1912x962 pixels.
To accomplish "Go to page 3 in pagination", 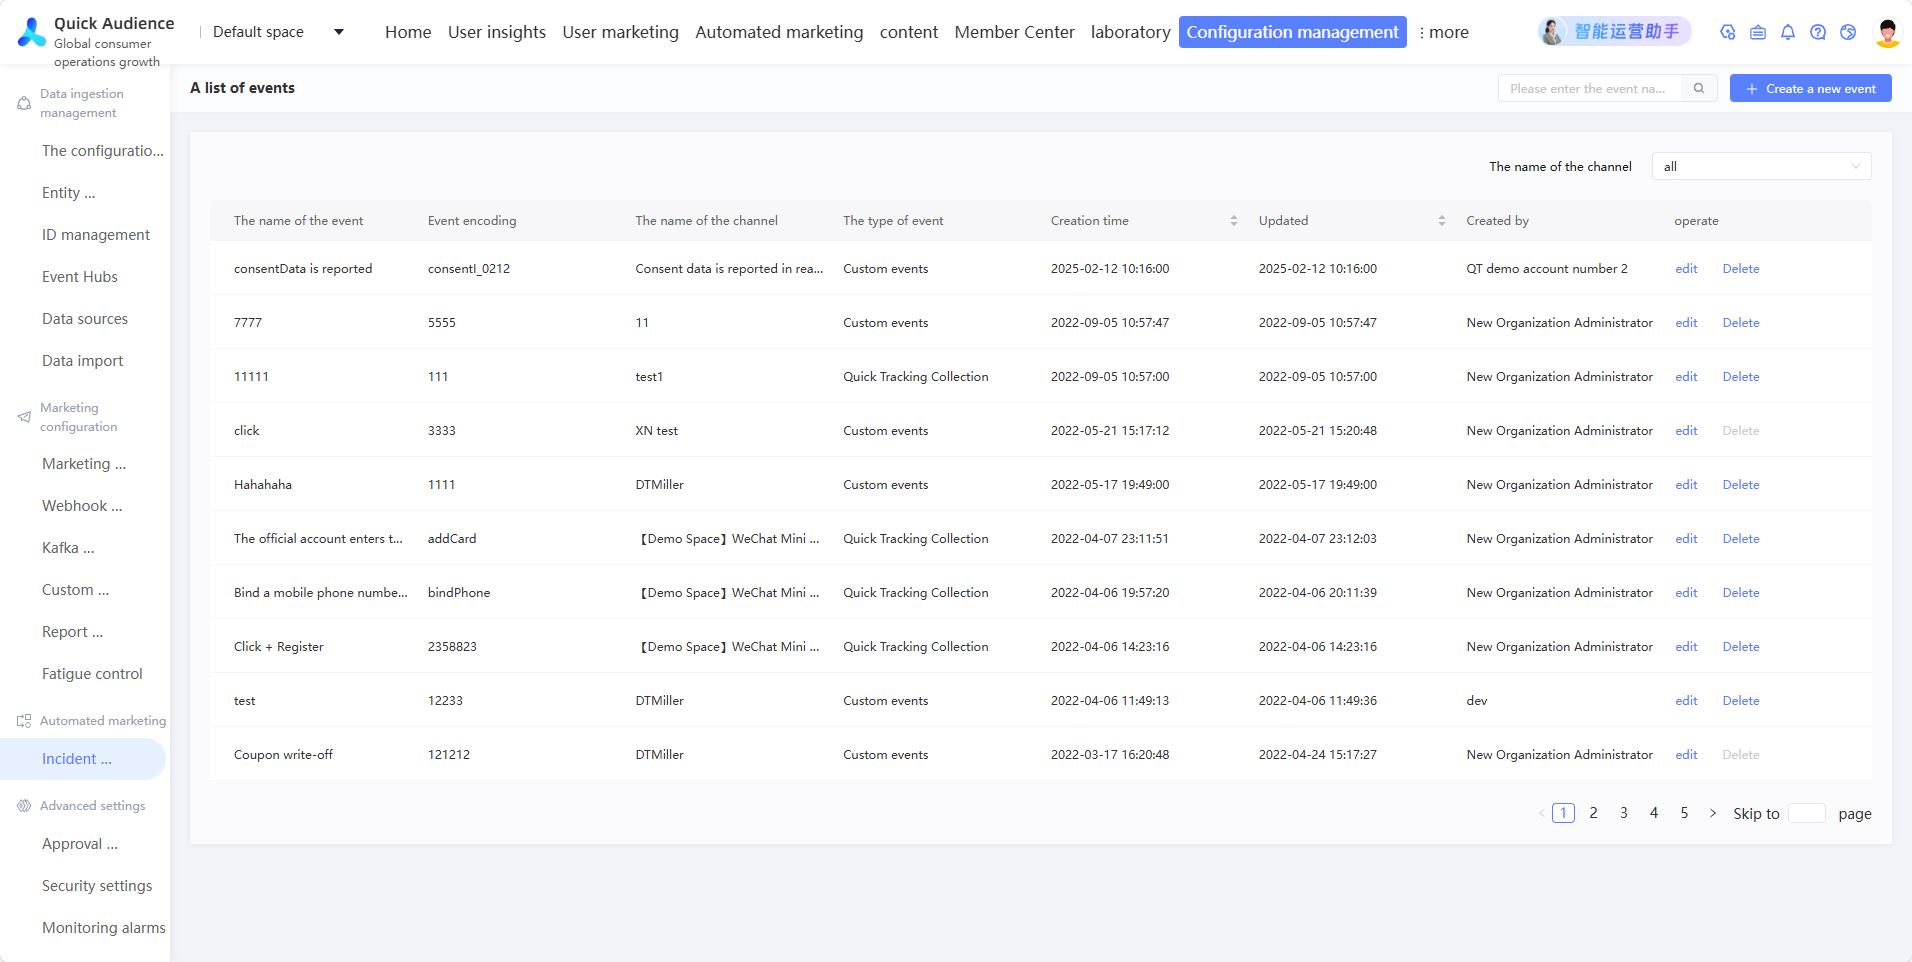I will [x=1624, y=813].
